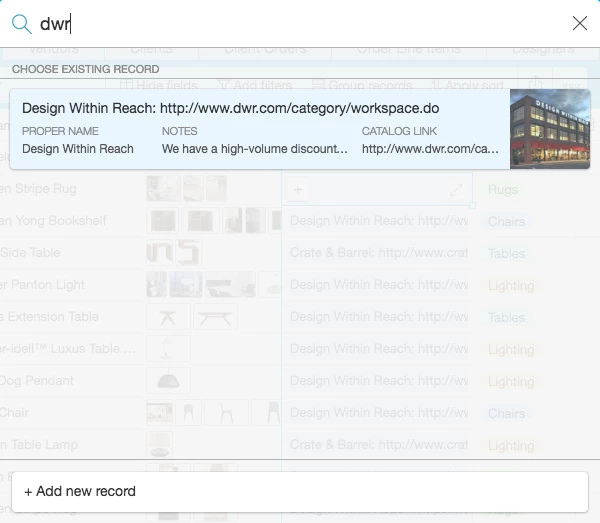
Task: Click the Luxus Table lamp thumbnail
Action: [168, 349]
